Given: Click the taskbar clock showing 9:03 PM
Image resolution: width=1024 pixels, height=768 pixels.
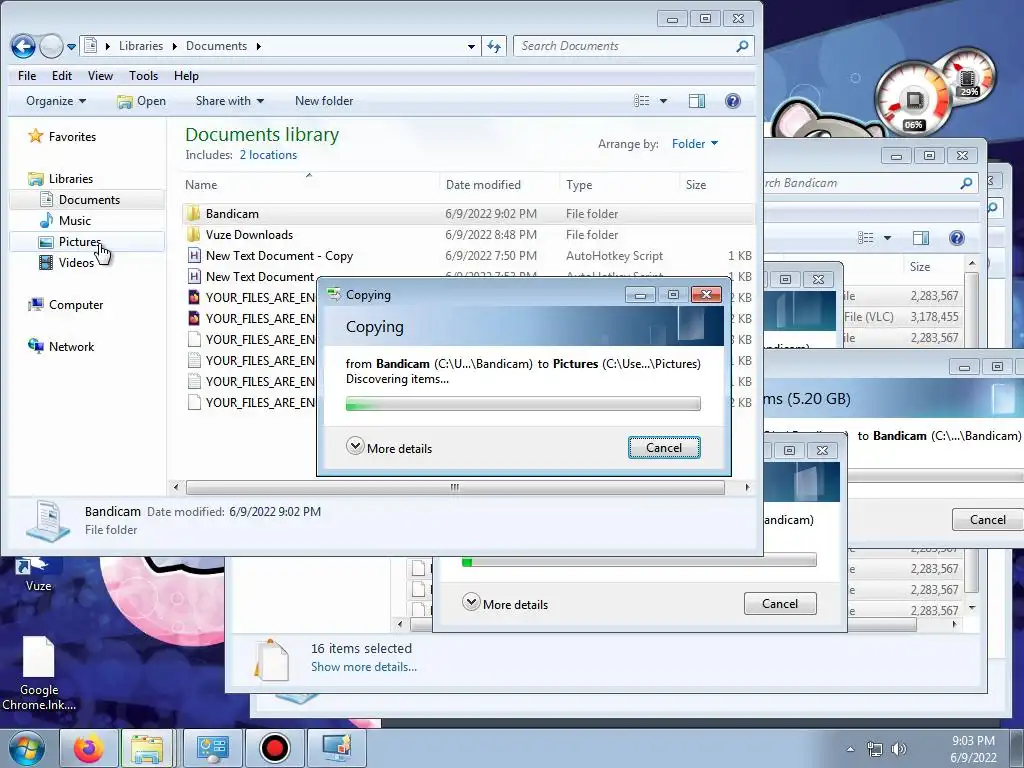Looking at the screenshot, I should pos(973,748).
